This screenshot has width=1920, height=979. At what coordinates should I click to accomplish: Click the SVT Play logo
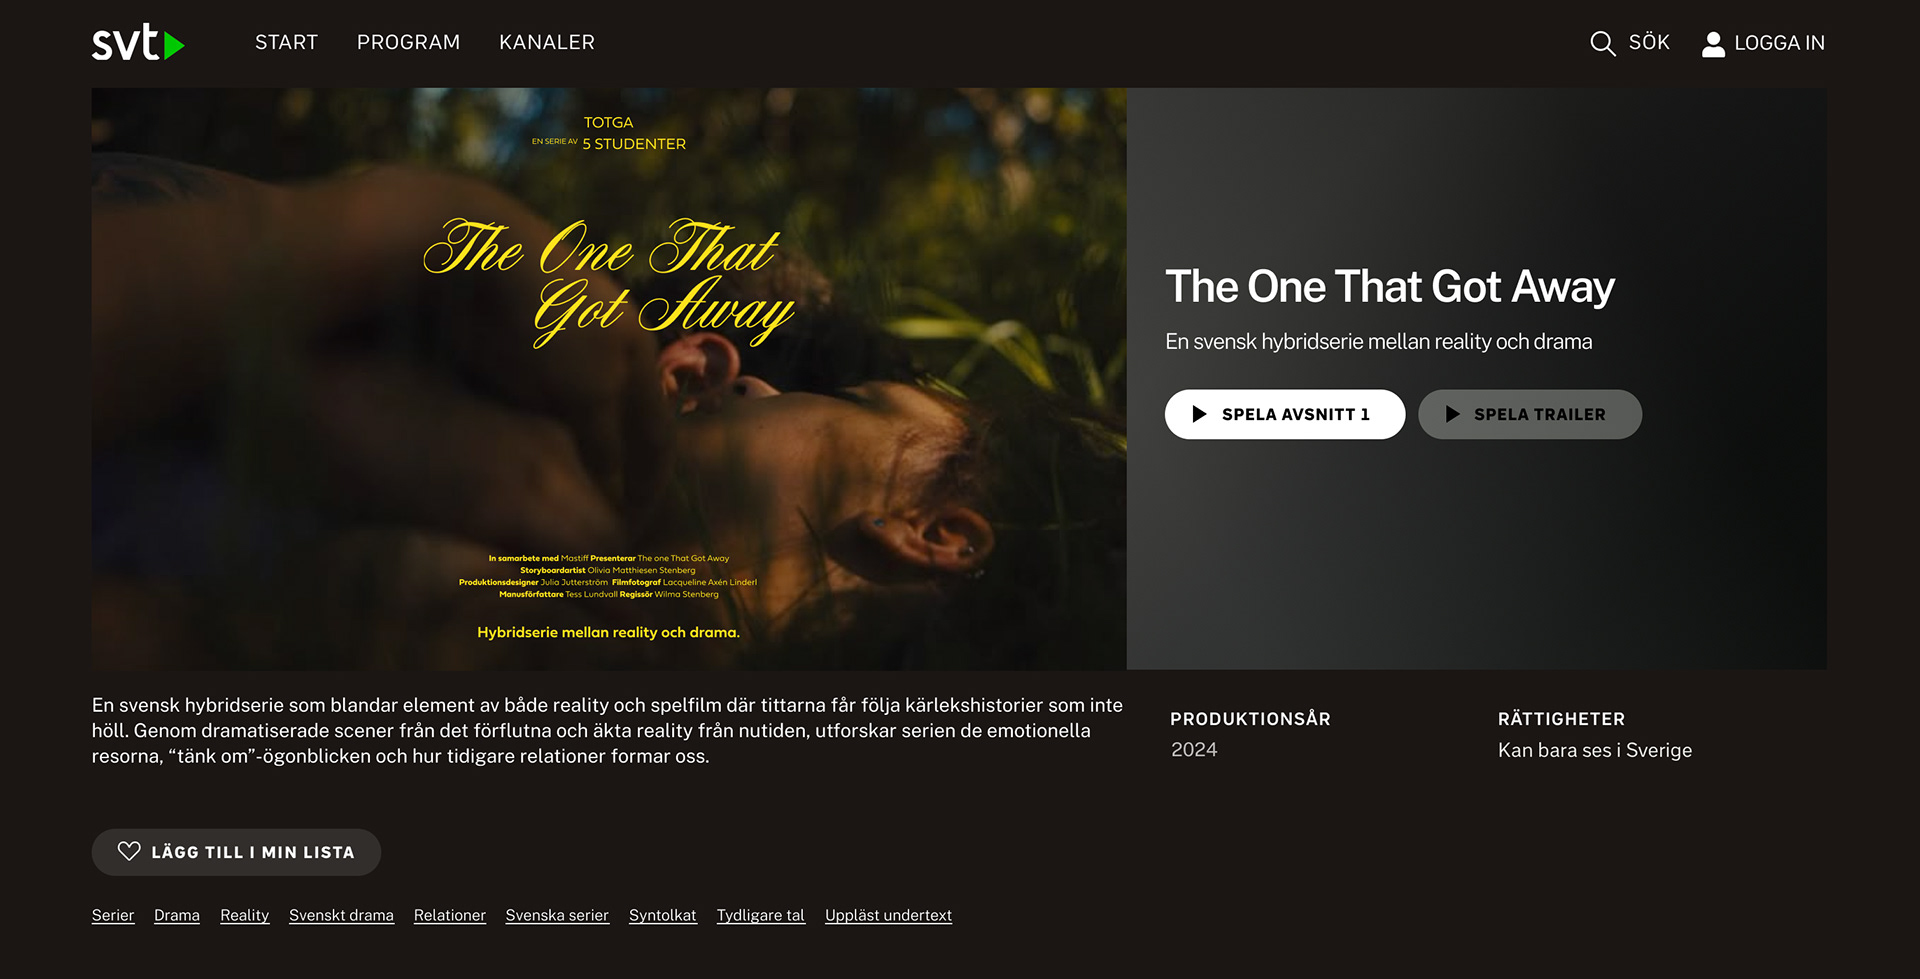(138, 43)
